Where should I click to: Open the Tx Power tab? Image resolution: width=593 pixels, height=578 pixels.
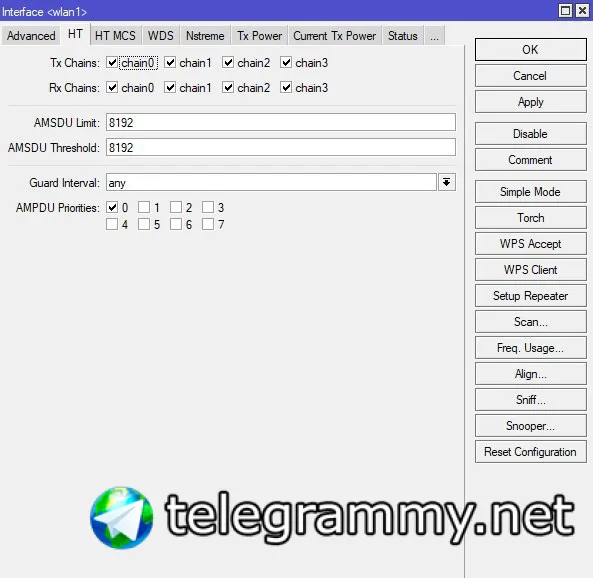pyautogui.click(x=259, y=36)
